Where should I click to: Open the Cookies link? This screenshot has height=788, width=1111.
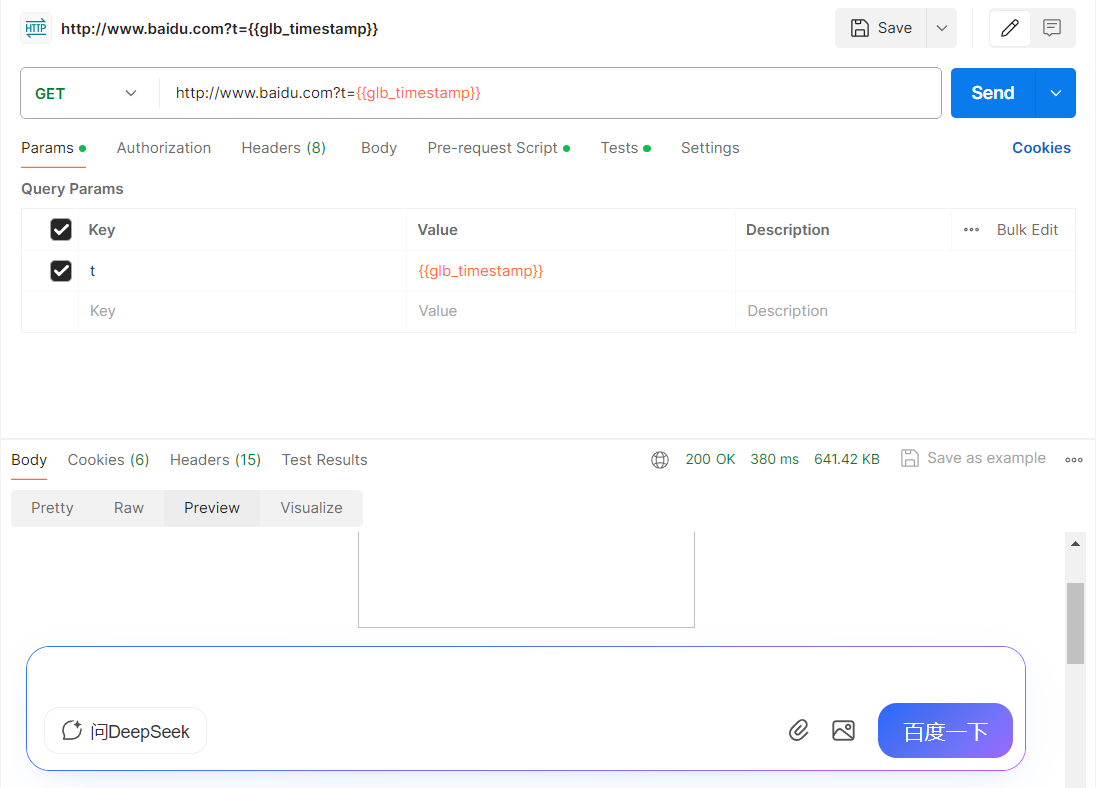(x=1041, y=148)
